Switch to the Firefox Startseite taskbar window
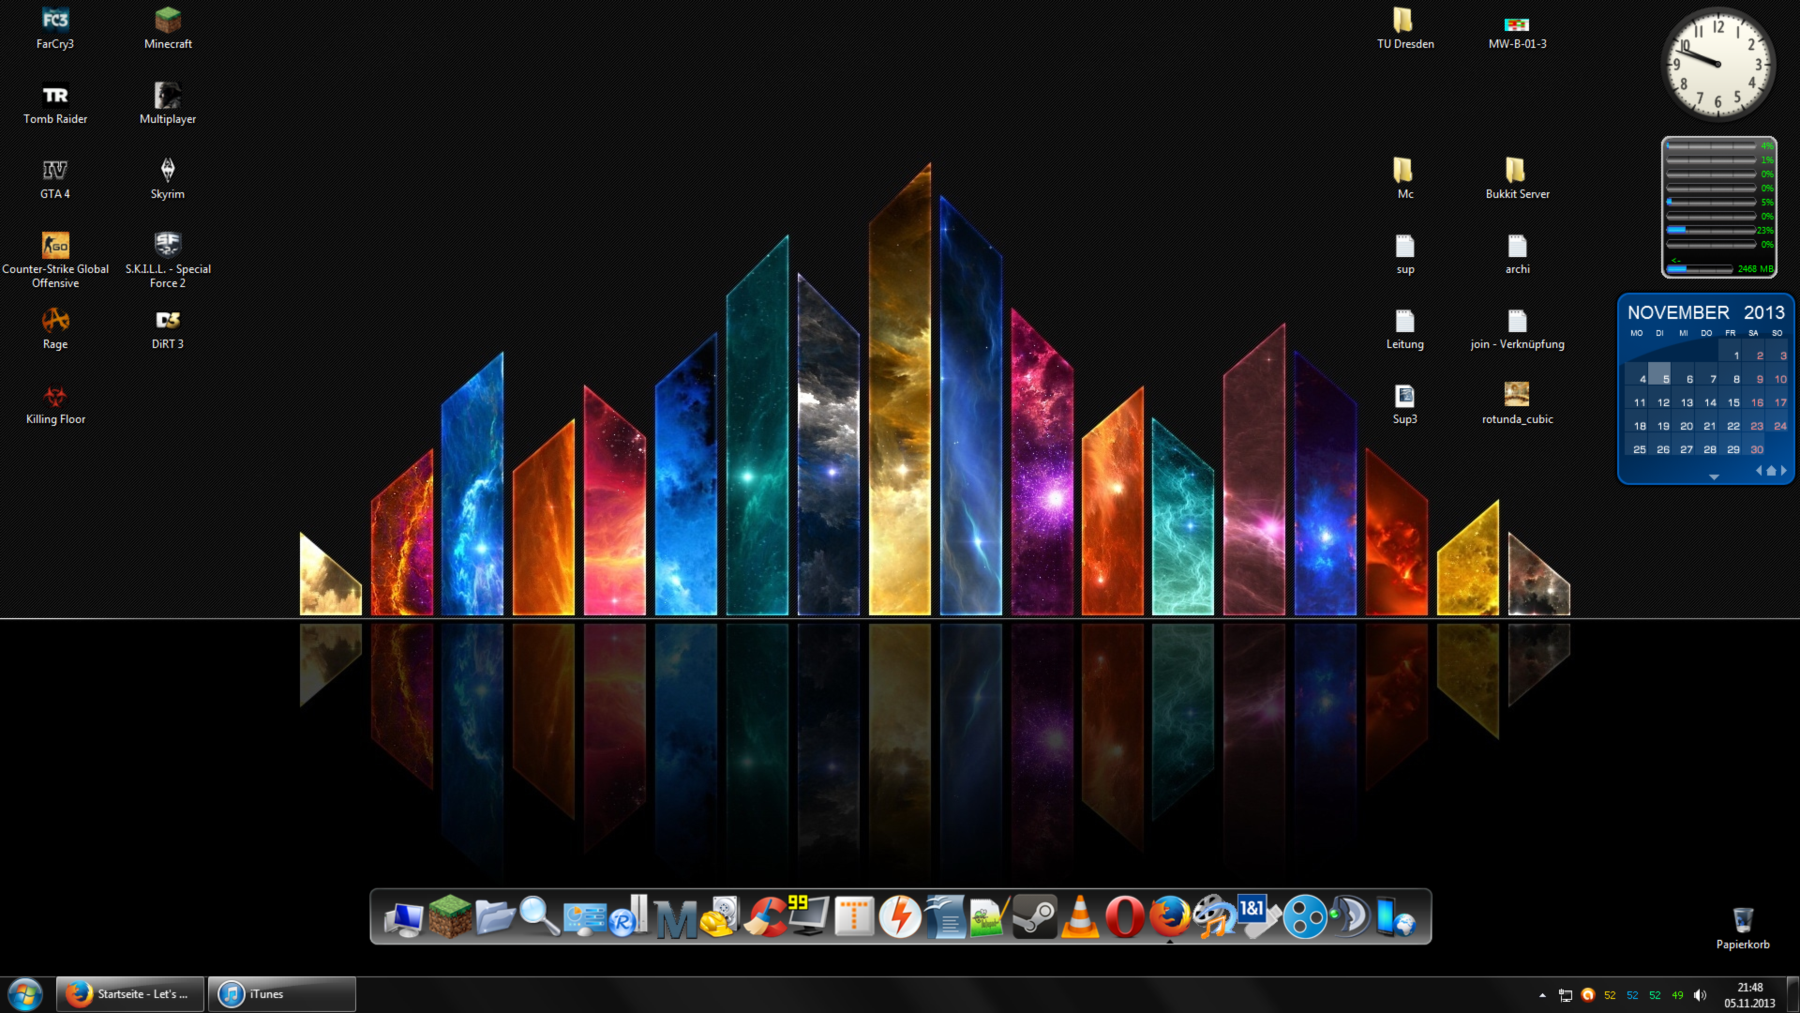 (x=130, y=994)
